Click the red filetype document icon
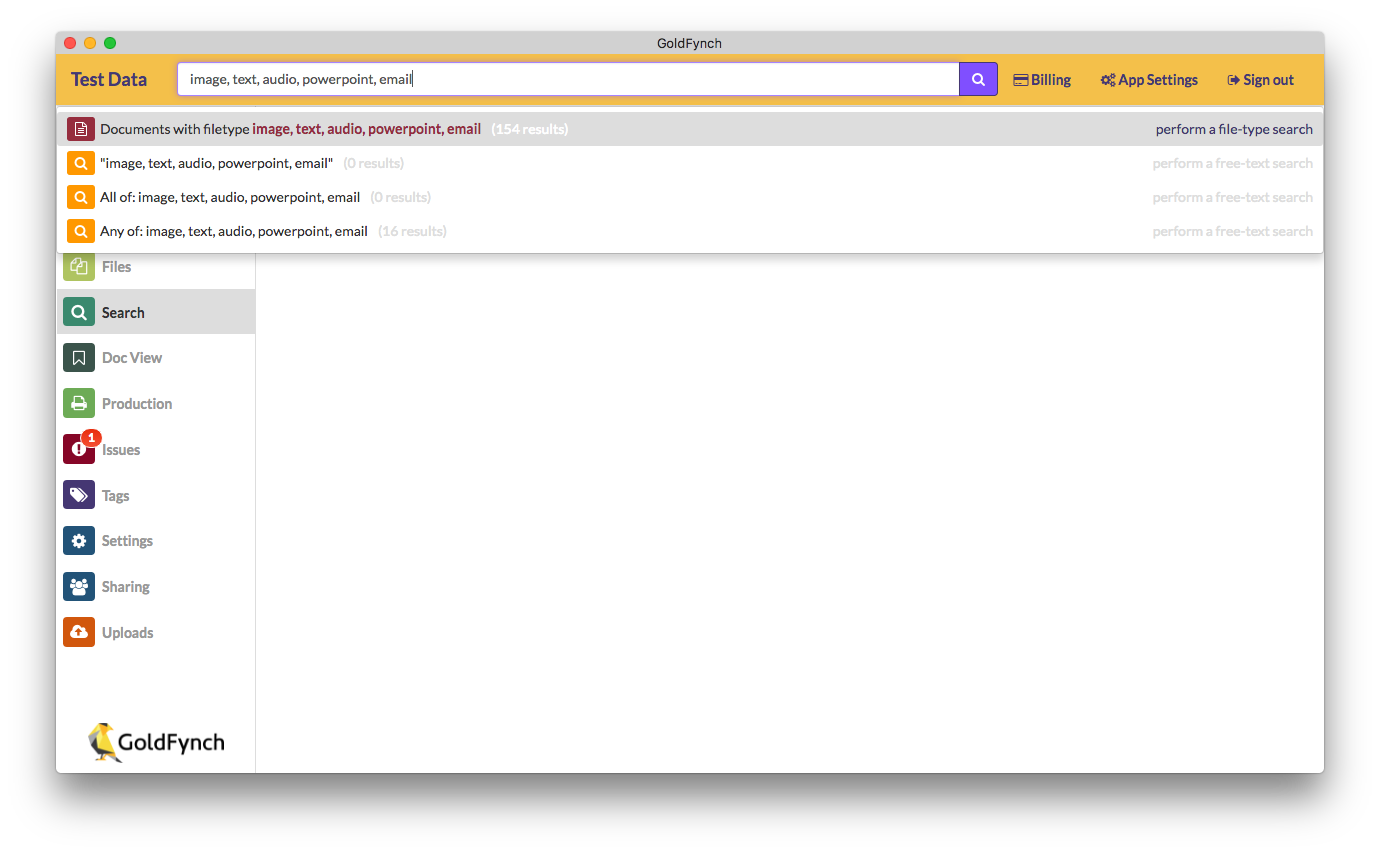The width and height of the screenshot is (1380, 853). coord(80,128)
